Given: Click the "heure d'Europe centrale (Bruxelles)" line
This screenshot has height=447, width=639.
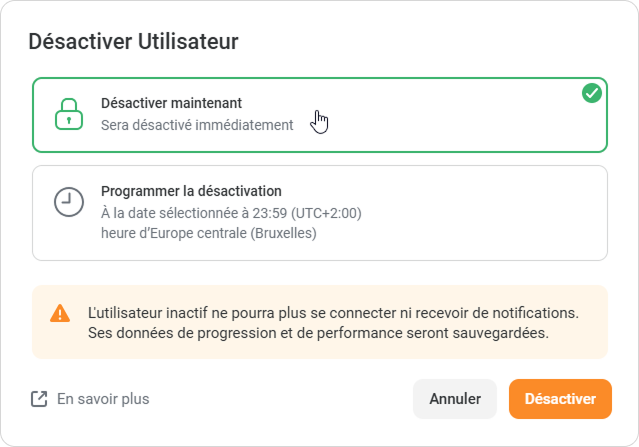Looking at the screenshot, I should click(x=209, y=233).
